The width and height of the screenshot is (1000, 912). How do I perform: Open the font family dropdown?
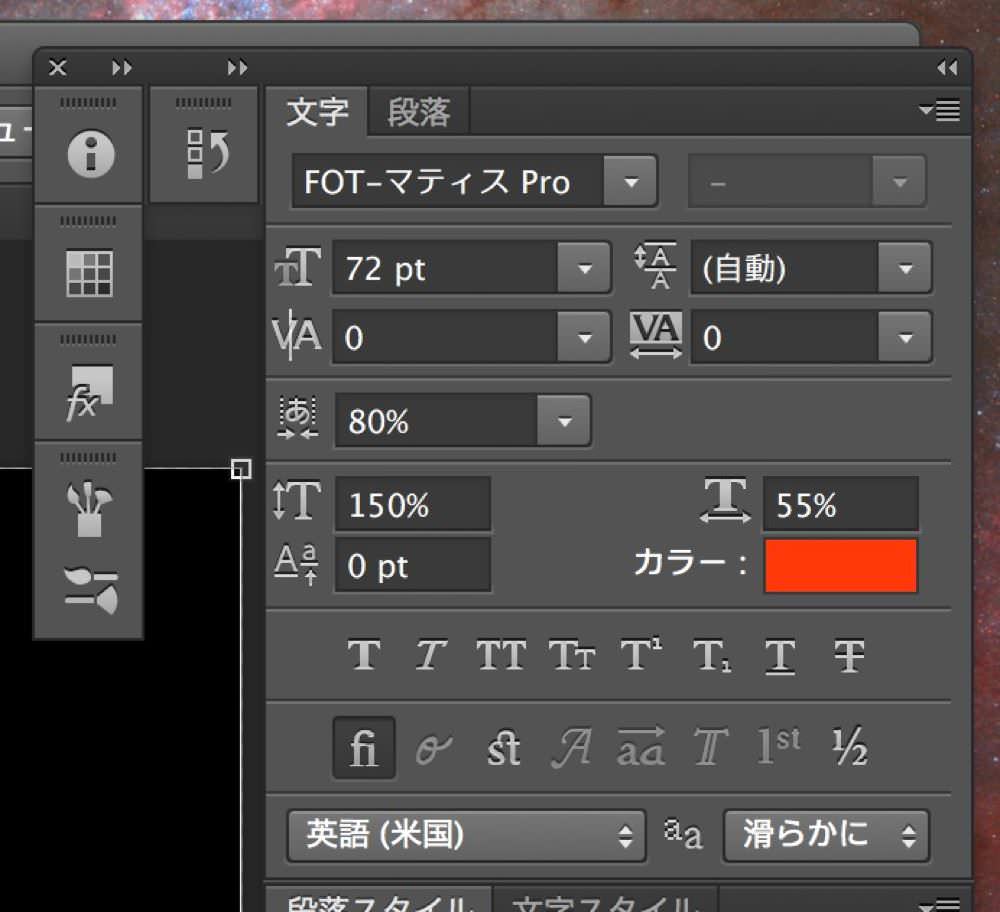click(630, 182)
